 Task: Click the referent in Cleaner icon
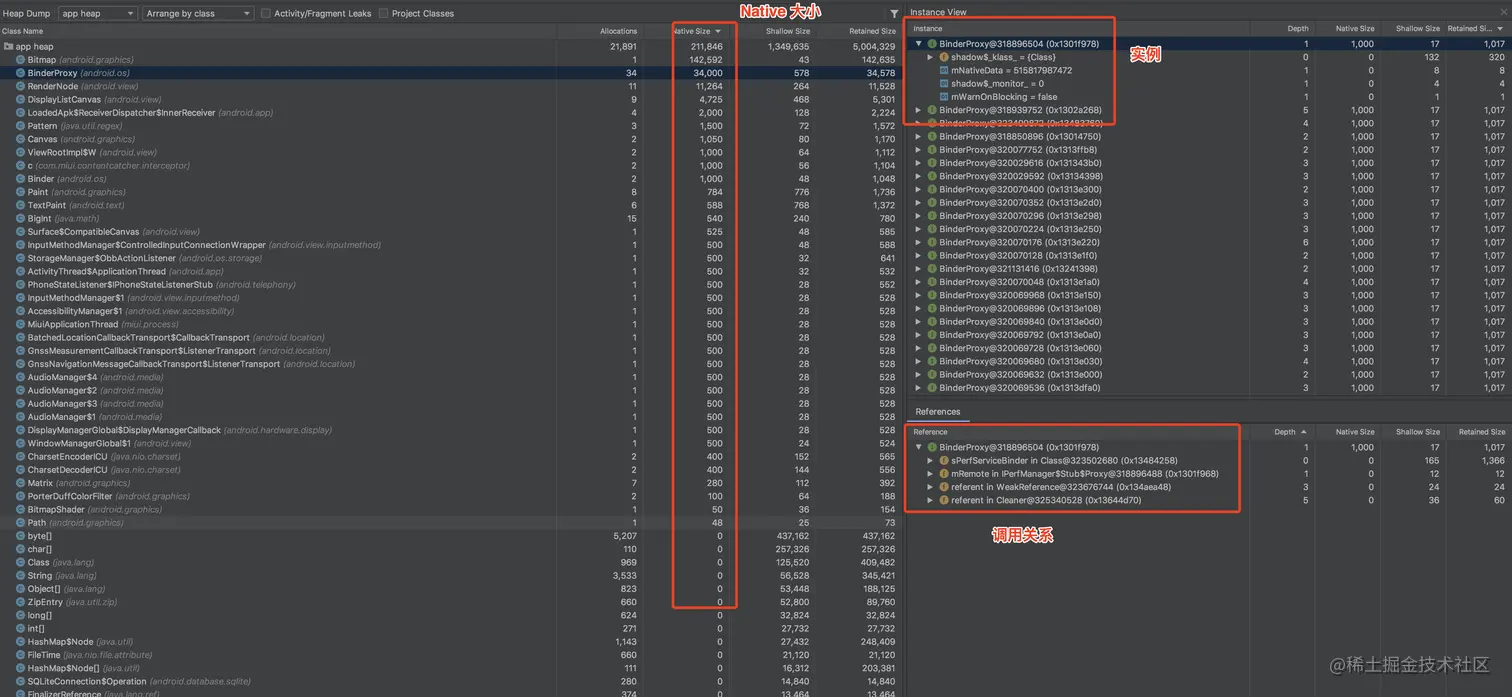[x=944, y=500]
